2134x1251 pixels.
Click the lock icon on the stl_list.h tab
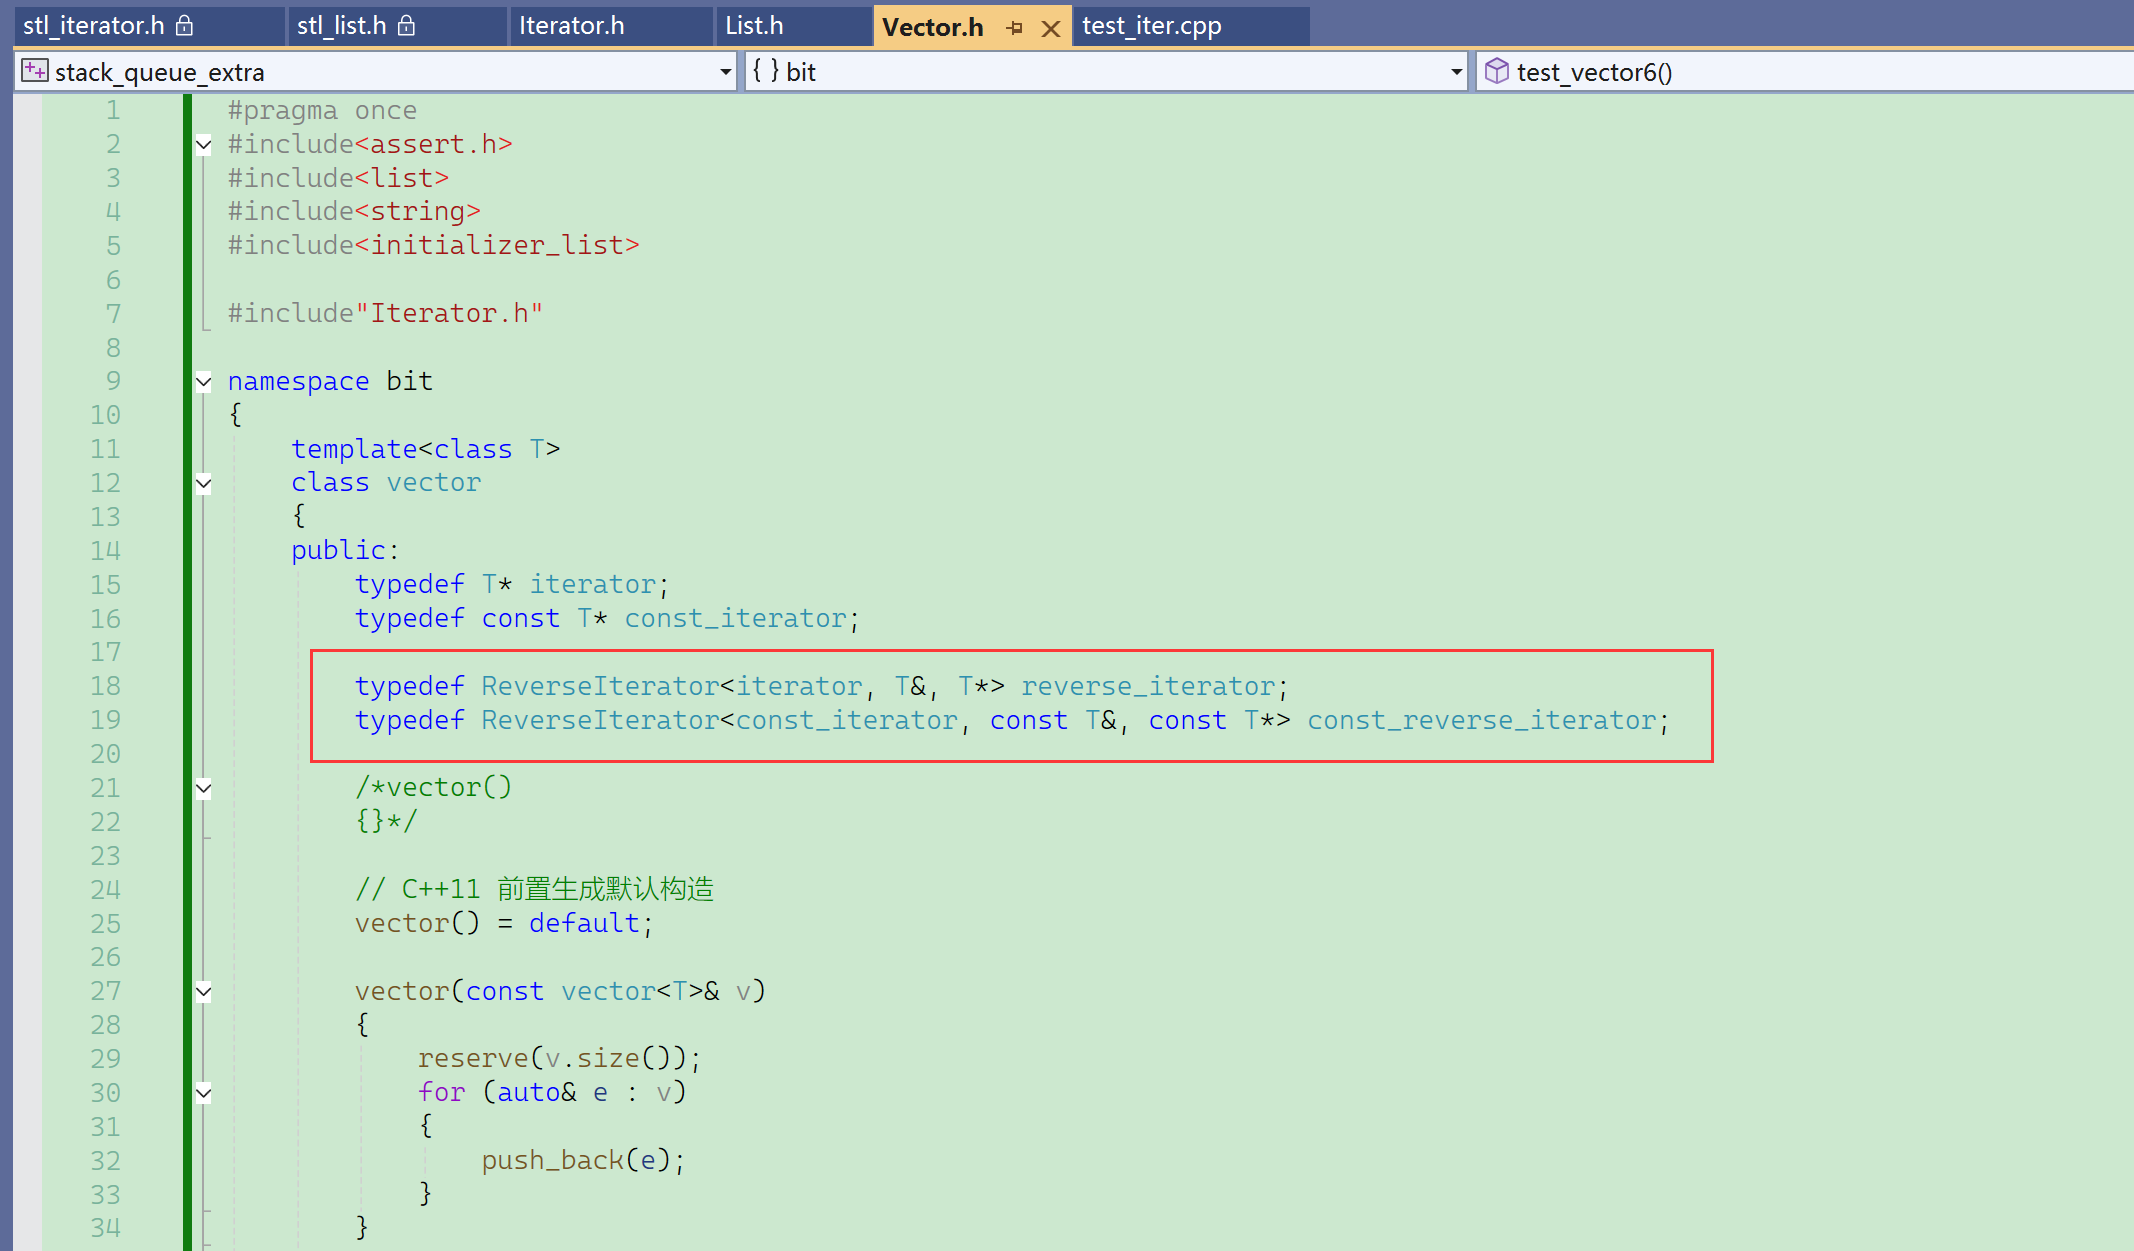pos(406,26)
